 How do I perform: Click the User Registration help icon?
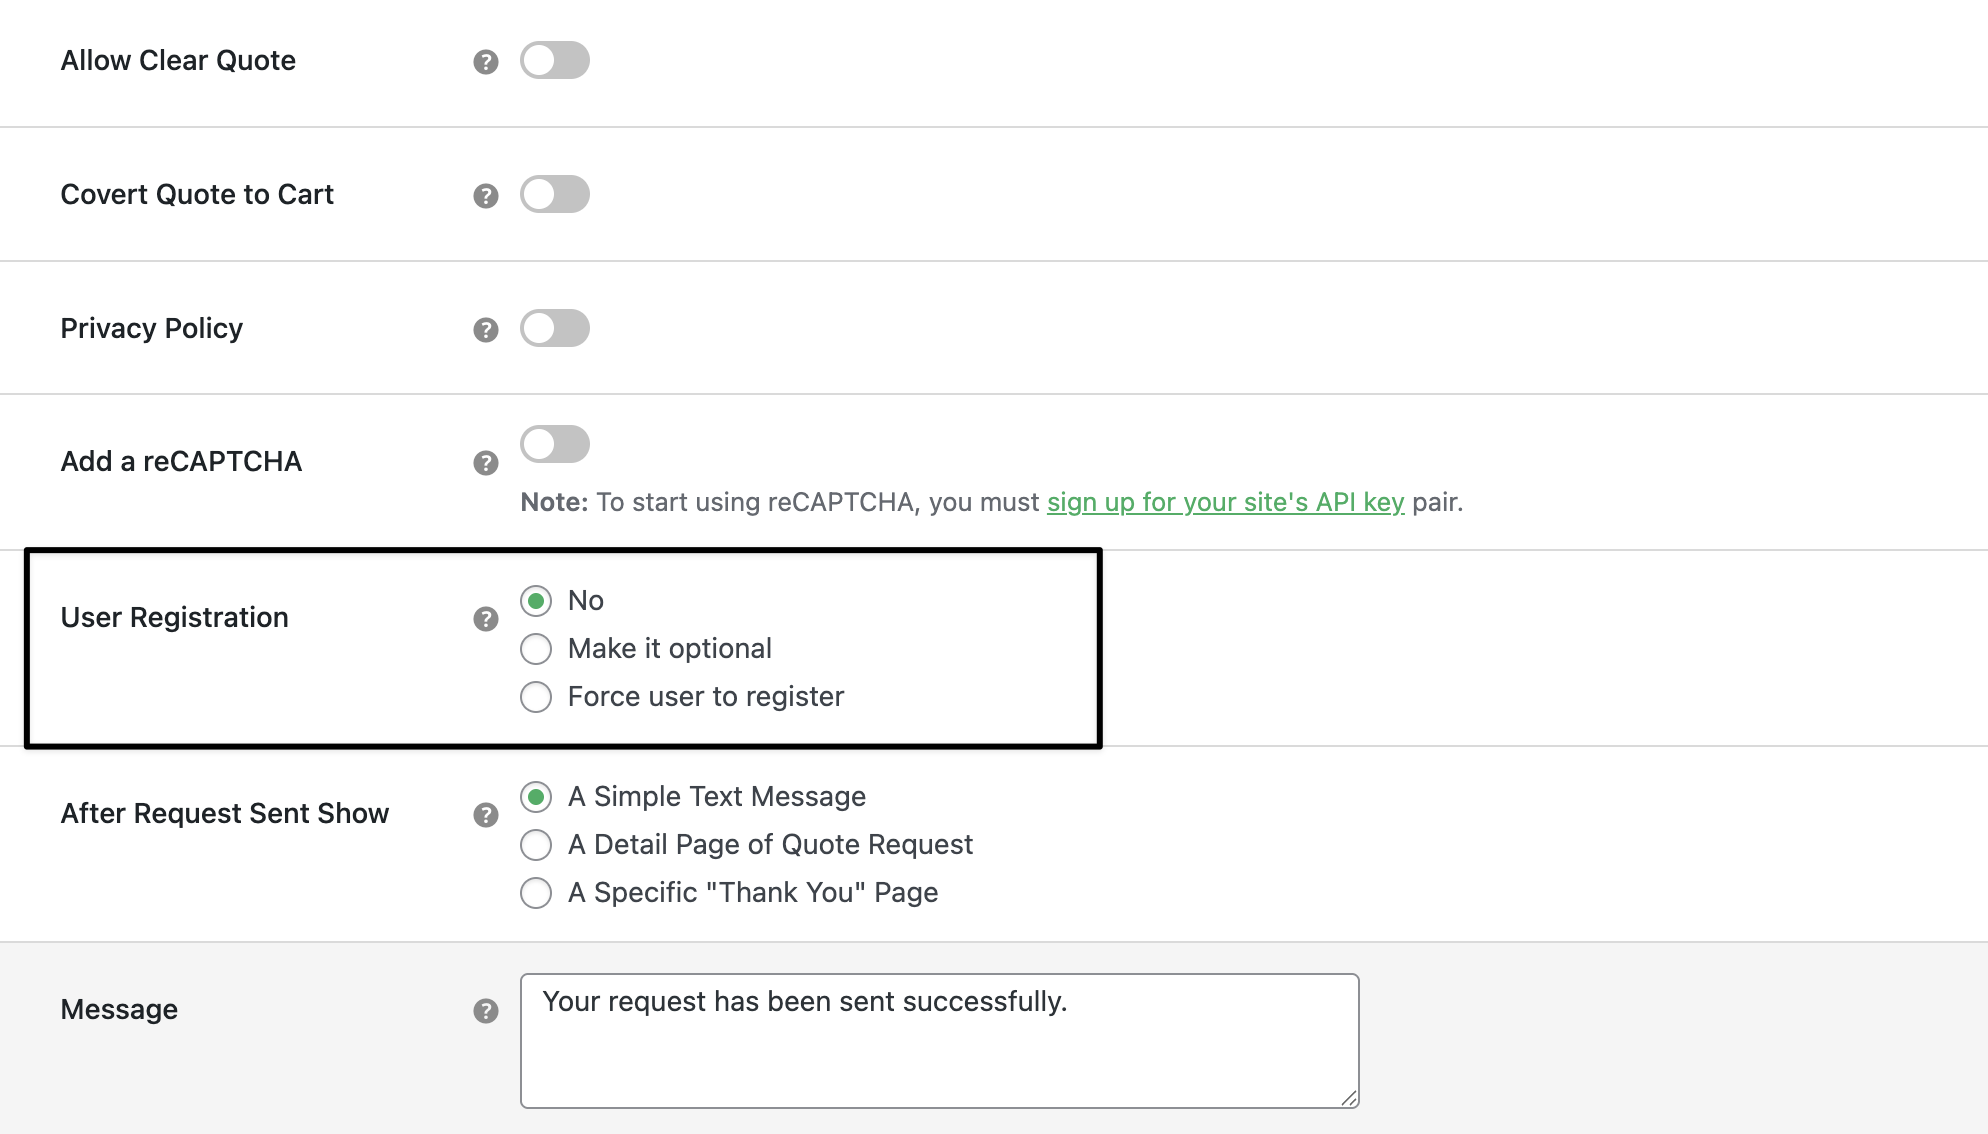click(486, 619)
